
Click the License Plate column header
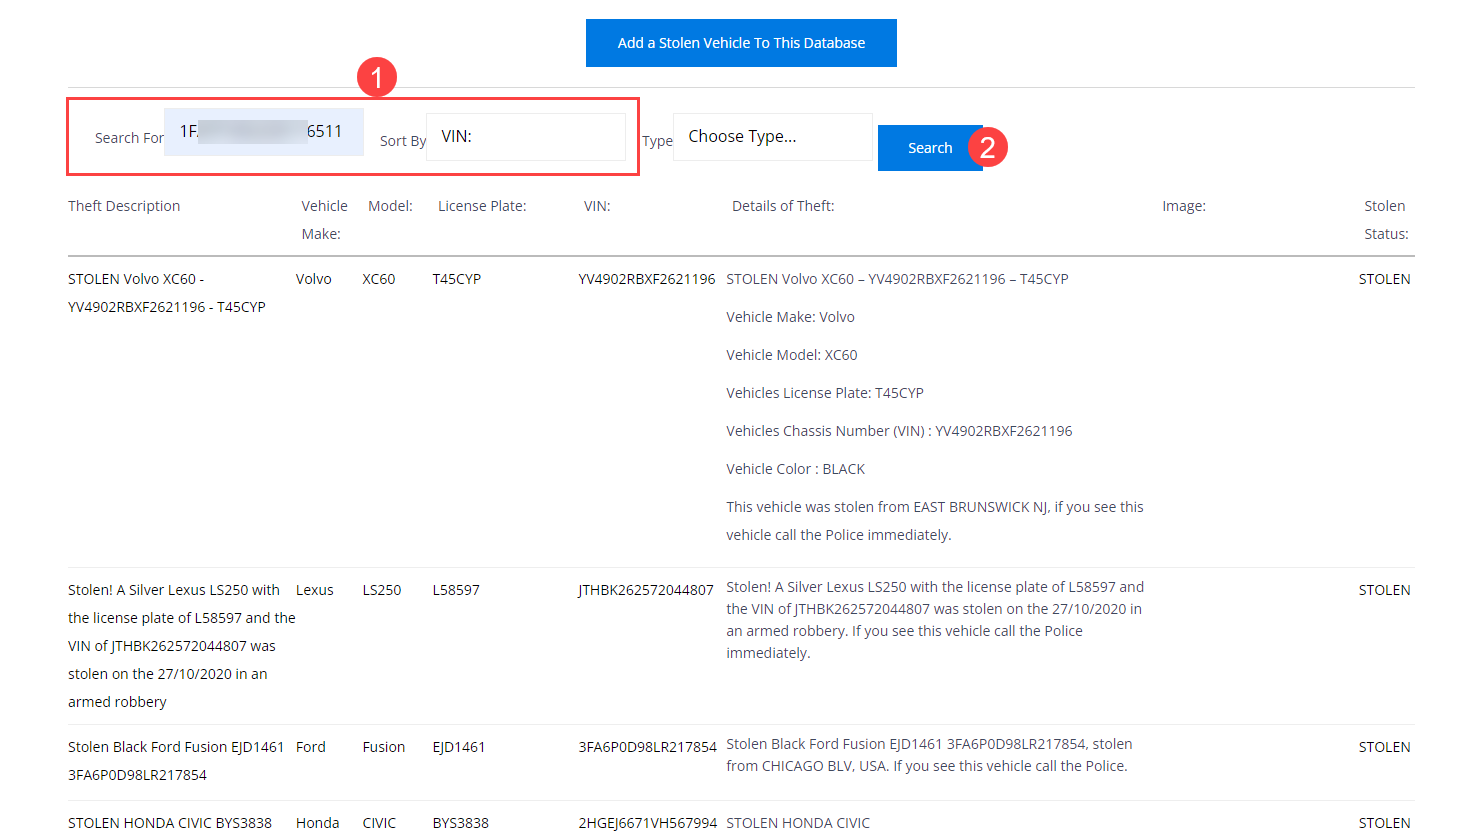coord(482,206)
